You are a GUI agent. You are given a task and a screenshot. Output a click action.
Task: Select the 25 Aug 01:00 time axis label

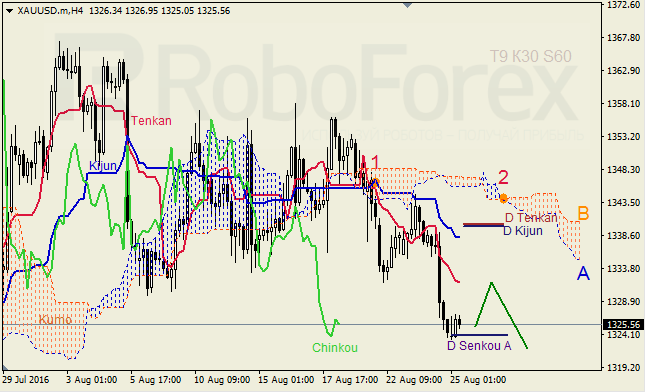click(x=478, y=379)
